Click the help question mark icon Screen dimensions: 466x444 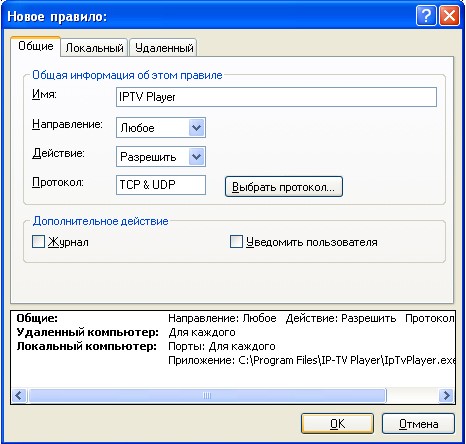(426, 16)
